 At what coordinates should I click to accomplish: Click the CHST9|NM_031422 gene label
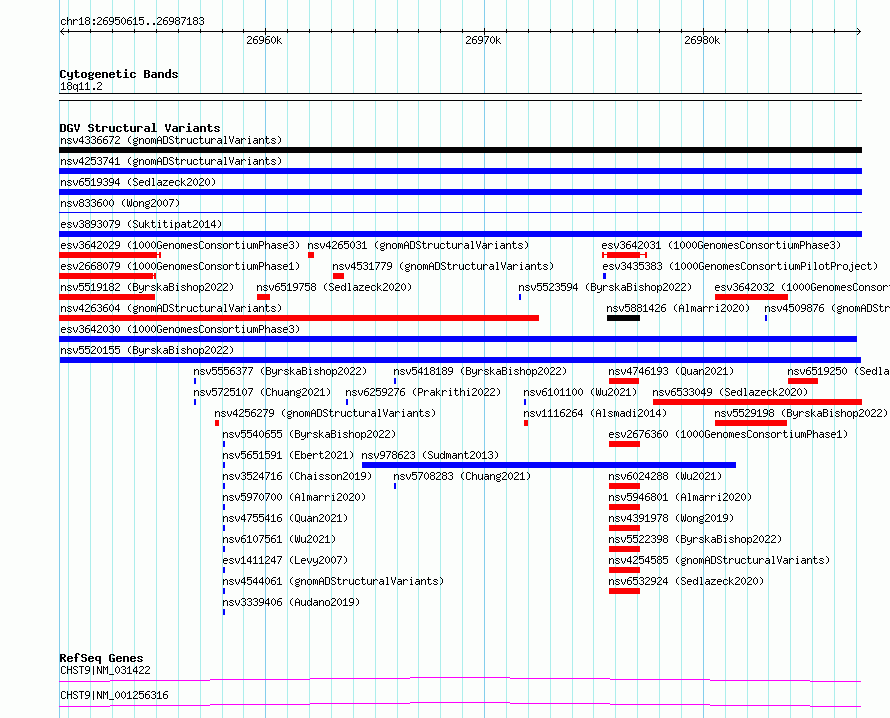click(x=105, y=670)
